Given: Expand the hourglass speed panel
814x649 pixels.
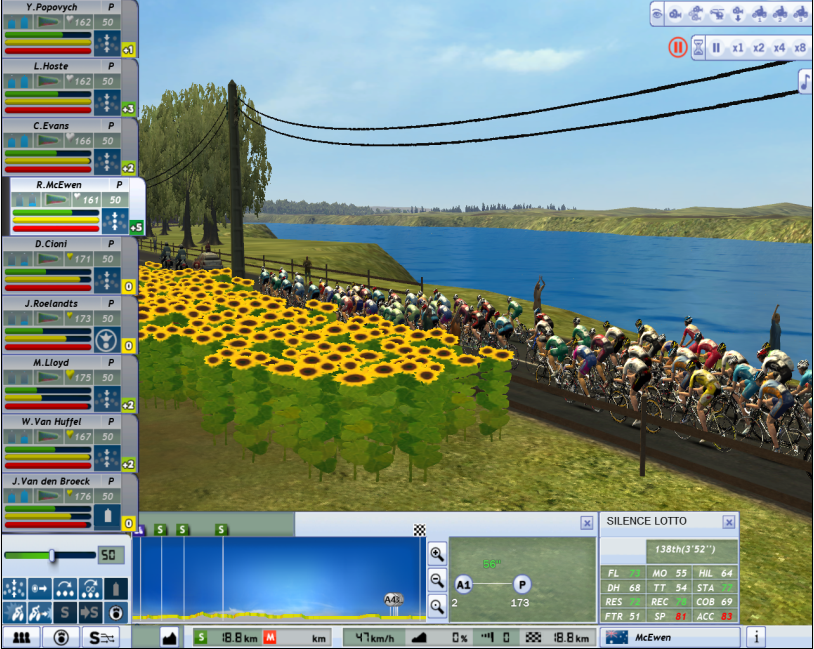Looking at the screenshot, I should (x=698, y=48).
